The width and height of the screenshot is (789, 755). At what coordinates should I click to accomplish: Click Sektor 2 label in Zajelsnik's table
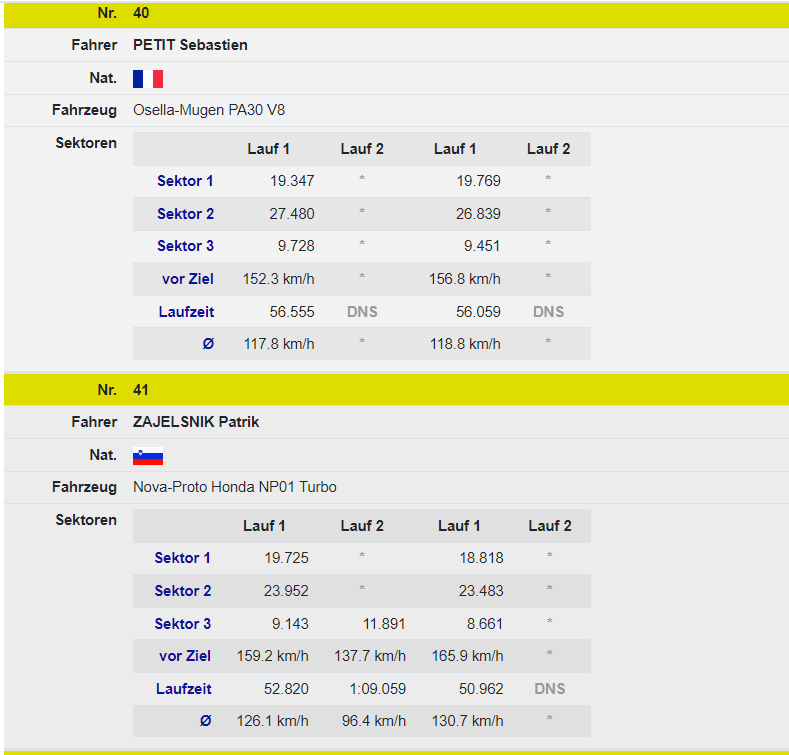pyautogui.click(x=183, y=591)
